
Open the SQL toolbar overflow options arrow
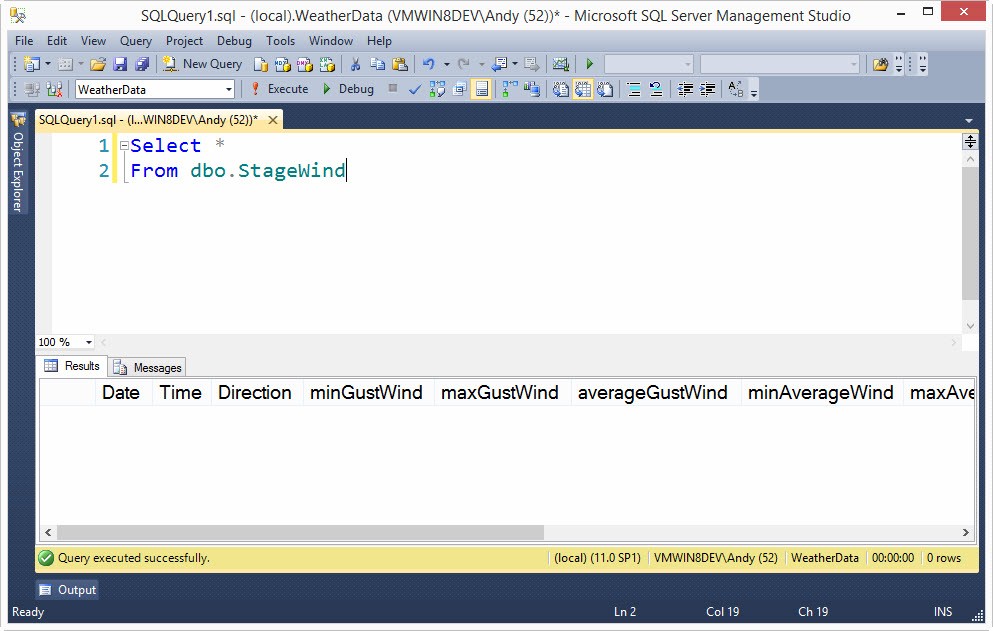[x=754, y=93]
